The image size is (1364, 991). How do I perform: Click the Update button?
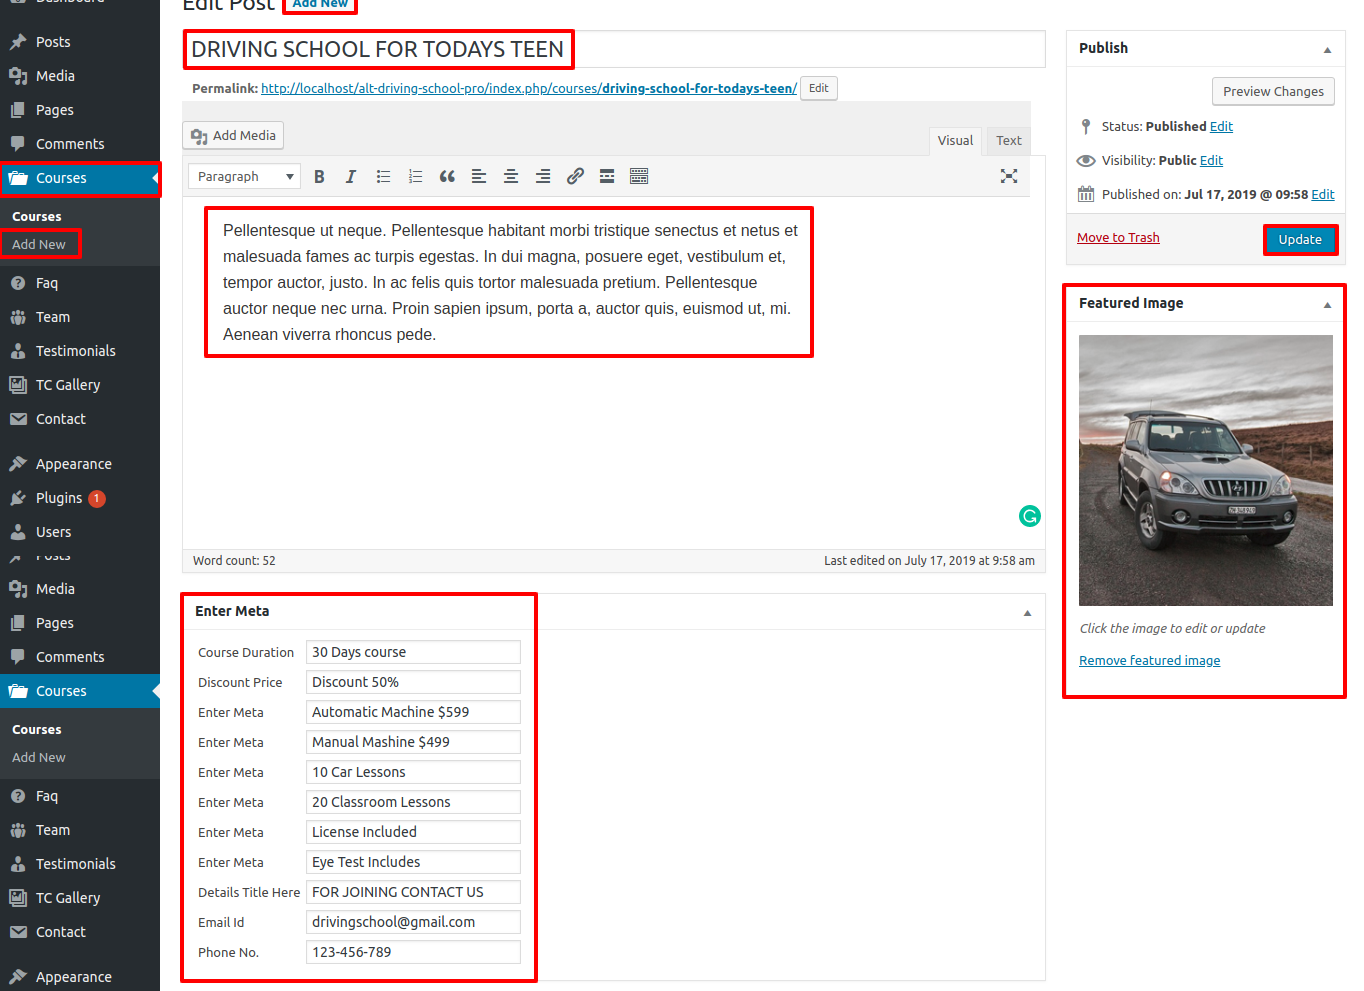[x=1300, y=239]
